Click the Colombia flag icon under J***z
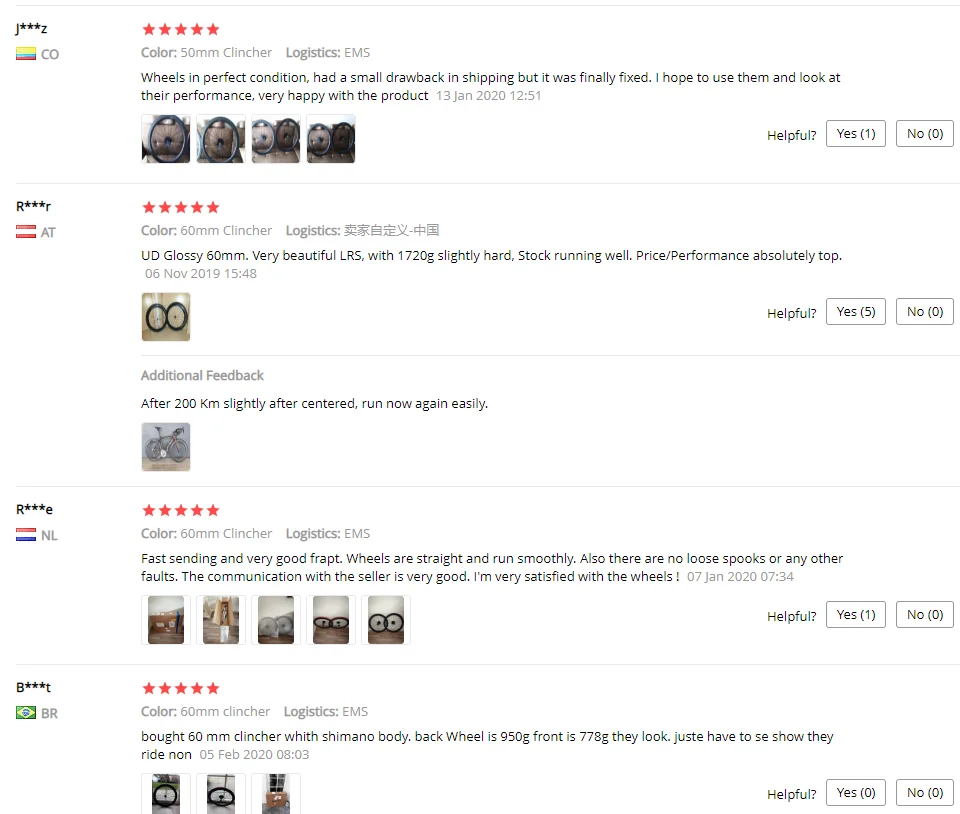This screenshot has width=960, height=814. [26, 54]
